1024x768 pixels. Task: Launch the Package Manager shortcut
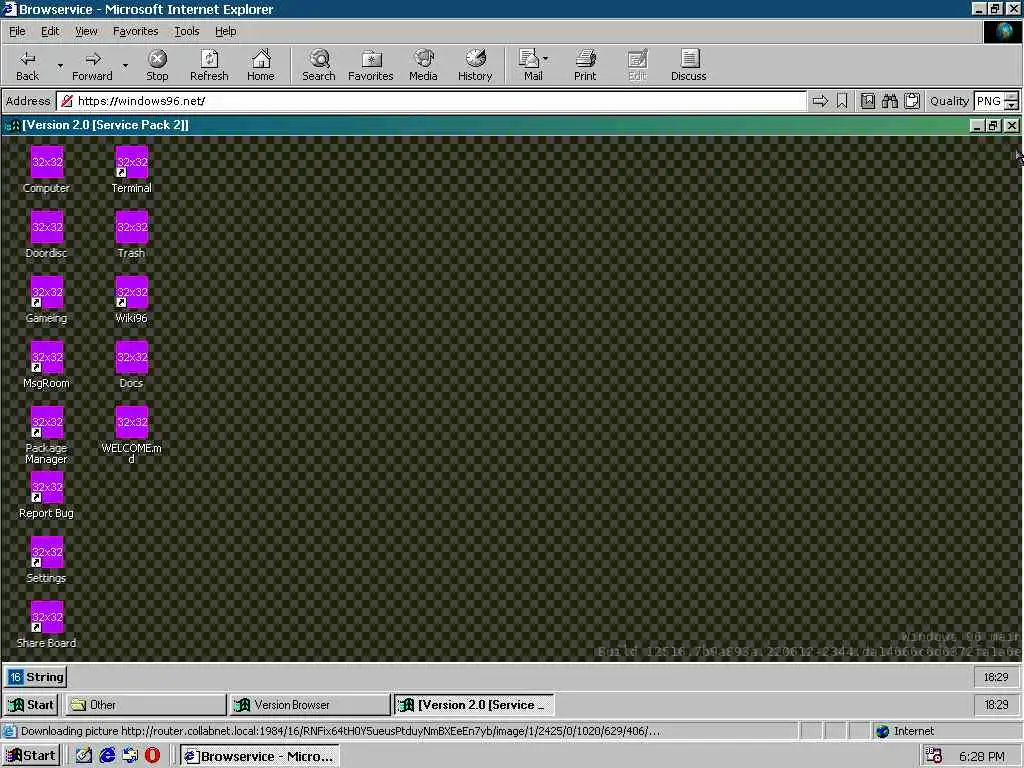46,435
